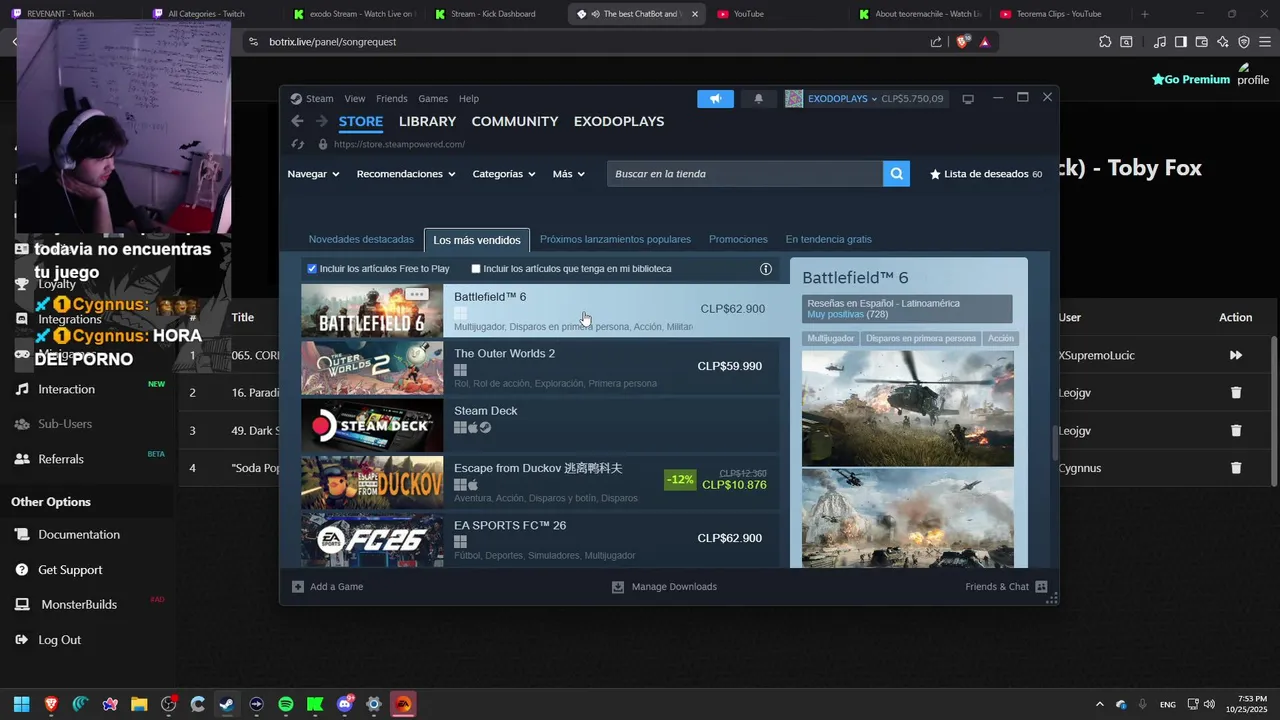Check Incluir artículos que tenga en mi biblioteca
This screenshot has height=720, width=1280.
click(476, 269)
